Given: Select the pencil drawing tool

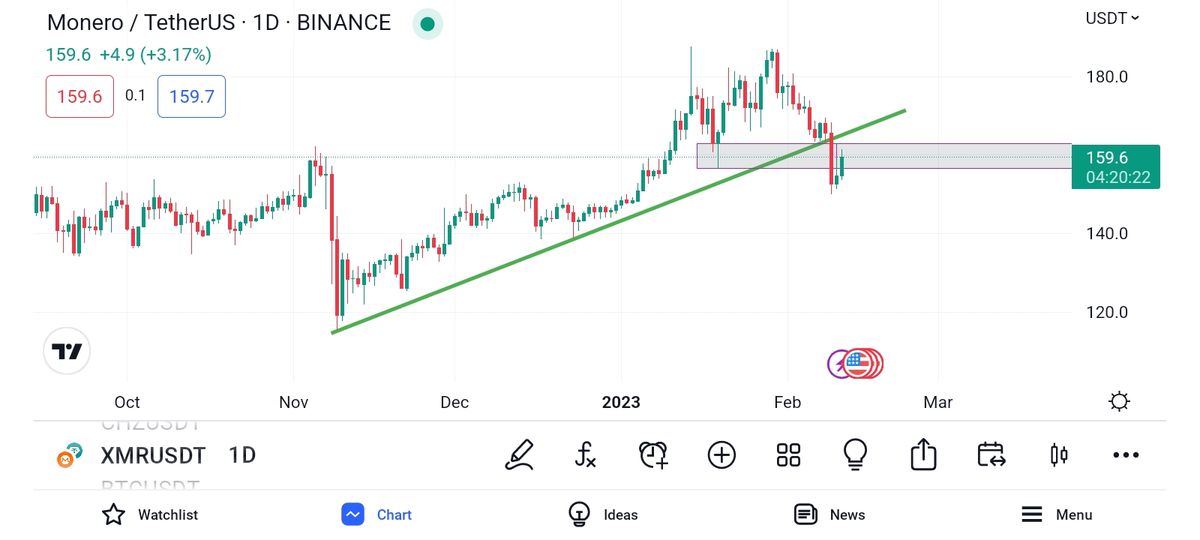Looking at the screenshot, I should point(519,455).
